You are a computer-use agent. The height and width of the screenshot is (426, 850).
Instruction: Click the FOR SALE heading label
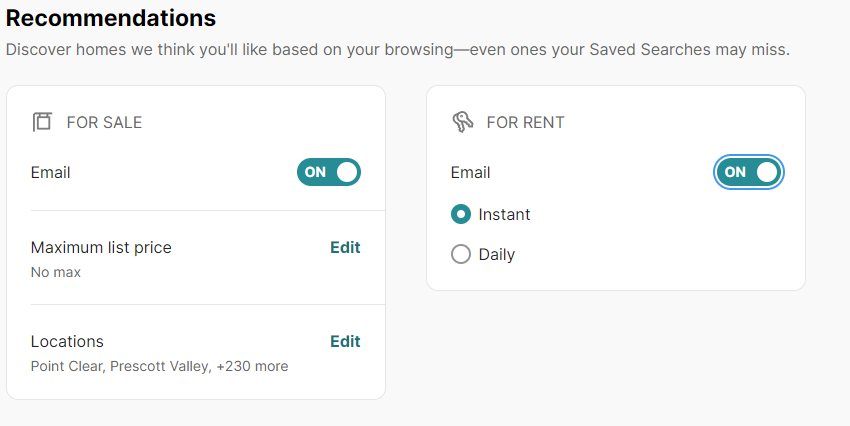click(104, 122)
